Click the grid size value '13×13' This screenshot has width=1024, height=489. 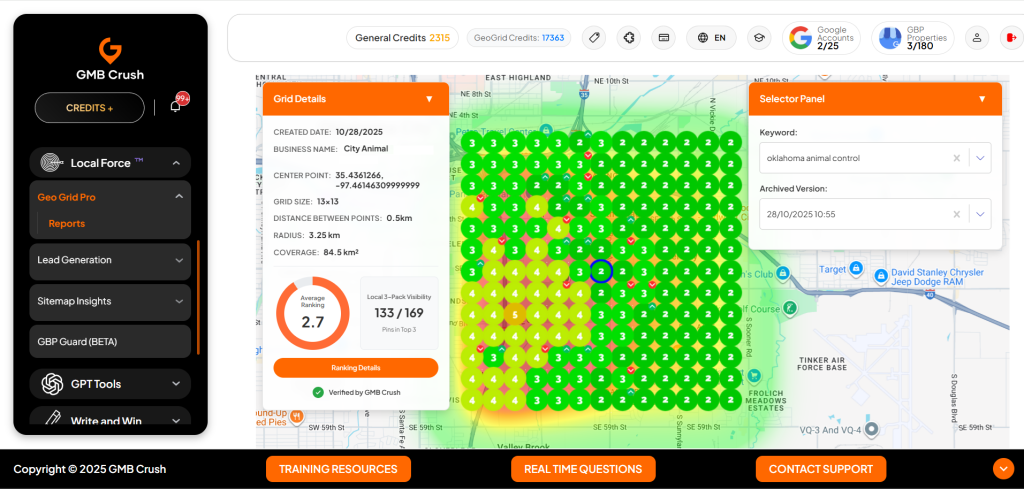(327, 201)
